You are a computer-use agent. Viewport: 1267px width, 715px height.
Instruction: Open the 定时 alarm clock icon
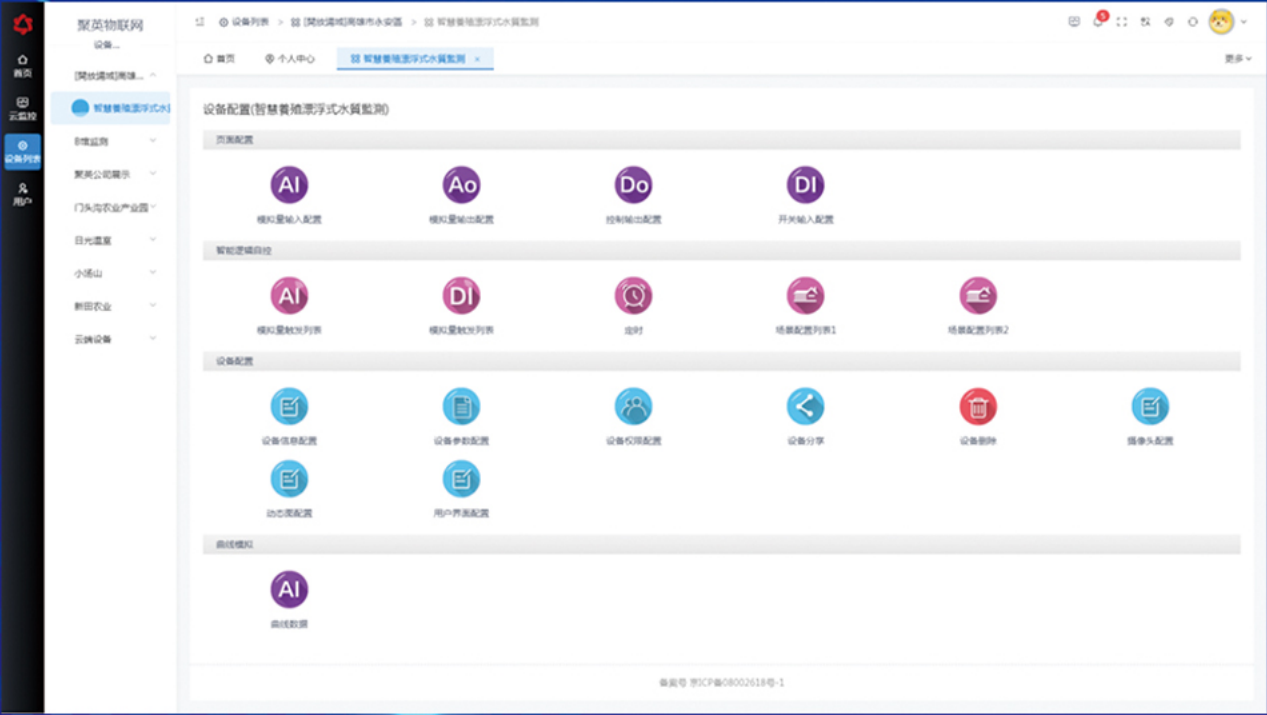point(634,296)
